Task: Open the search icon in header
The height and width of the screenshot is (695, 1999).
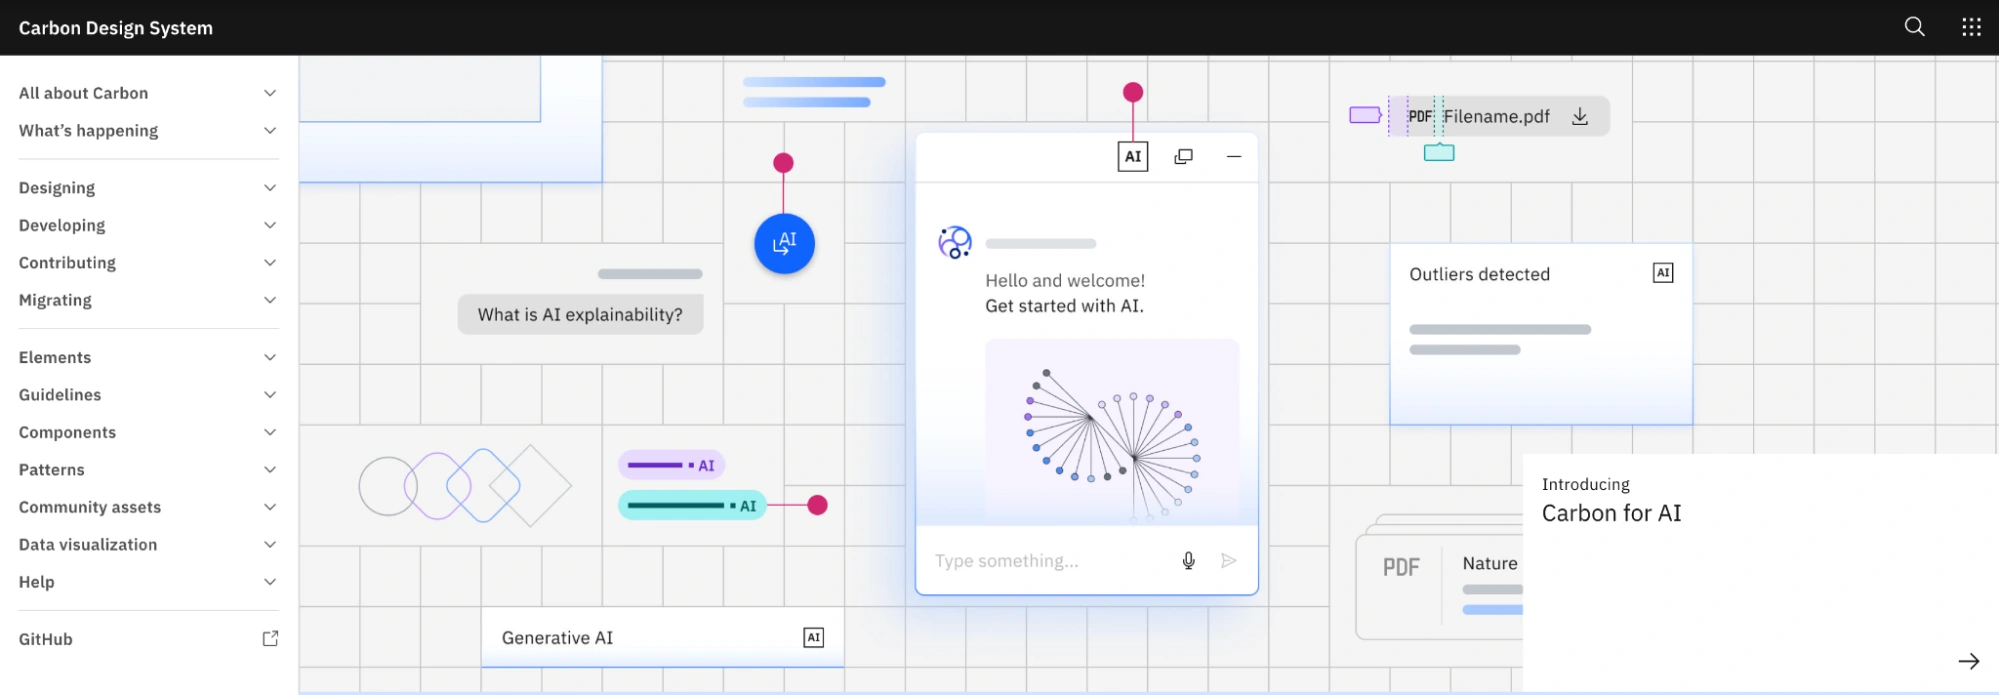Action: tap(1914, 27)
